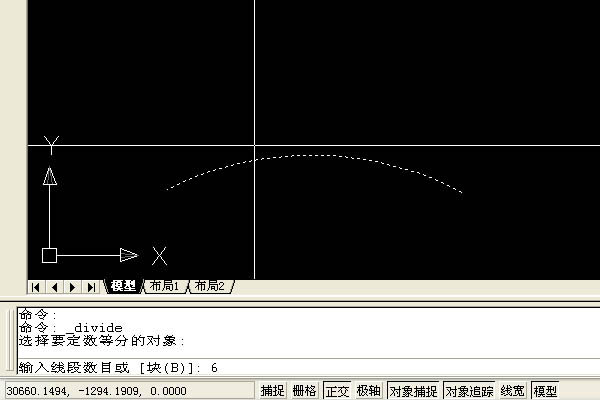Jump to first layout tab arrow
Viewport: 600px width, 400px height.
tap(36, 287)
